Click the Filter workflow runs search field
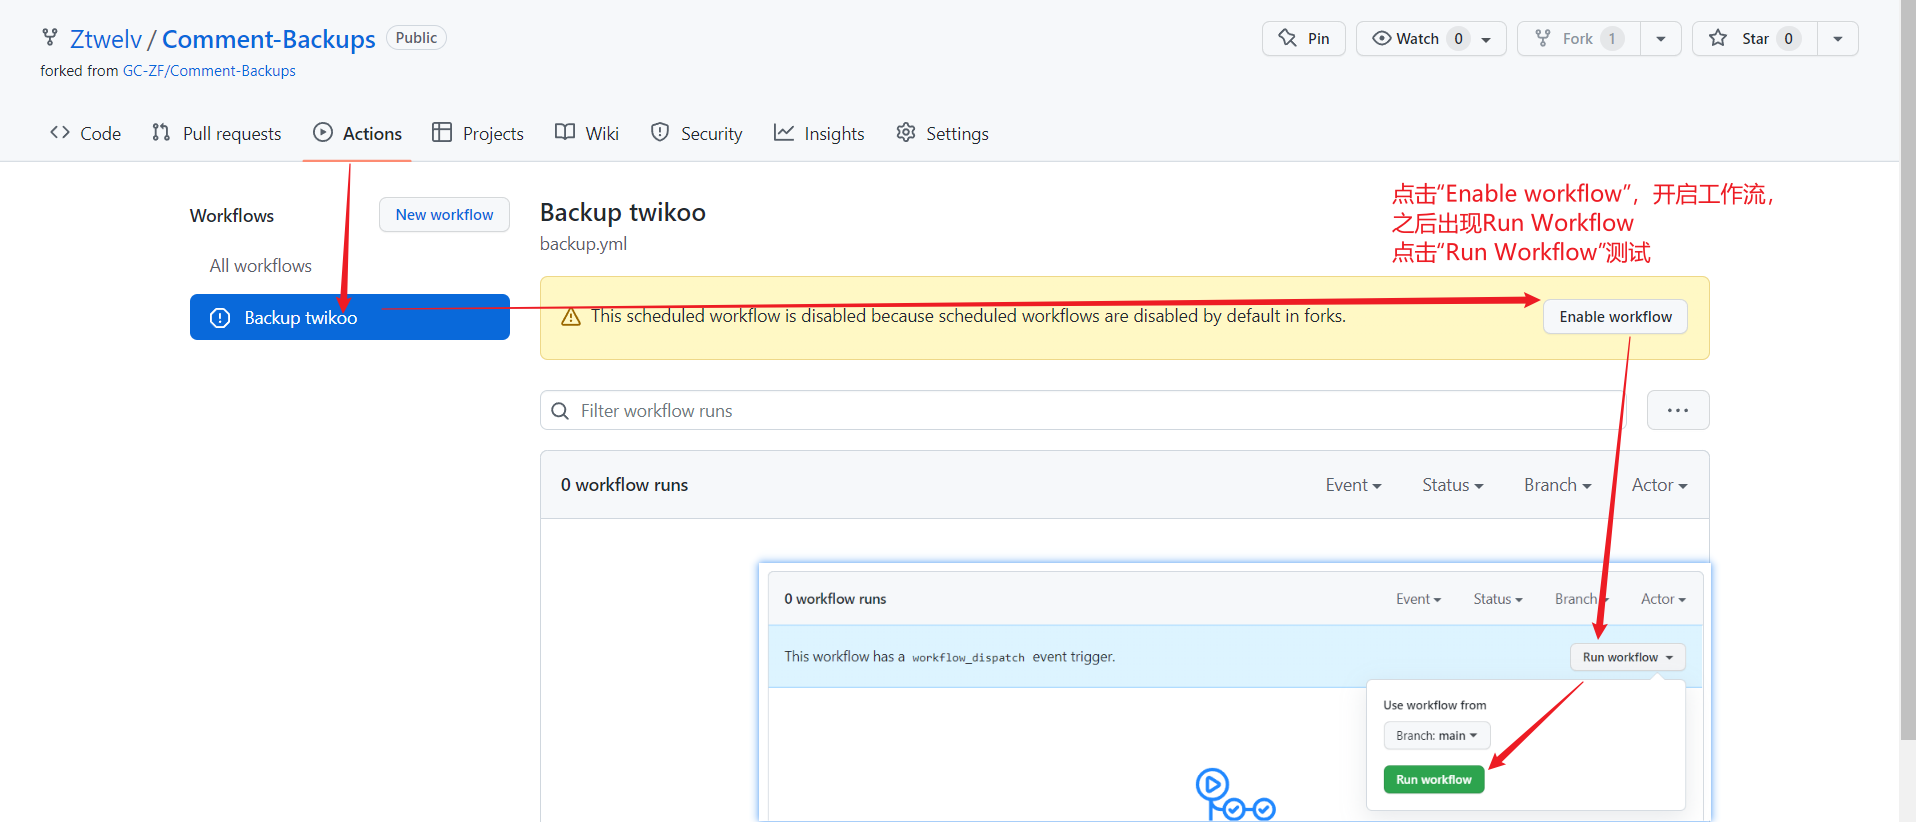Viewport: 1916px width, 822px height. click(x=1083, y=411)
